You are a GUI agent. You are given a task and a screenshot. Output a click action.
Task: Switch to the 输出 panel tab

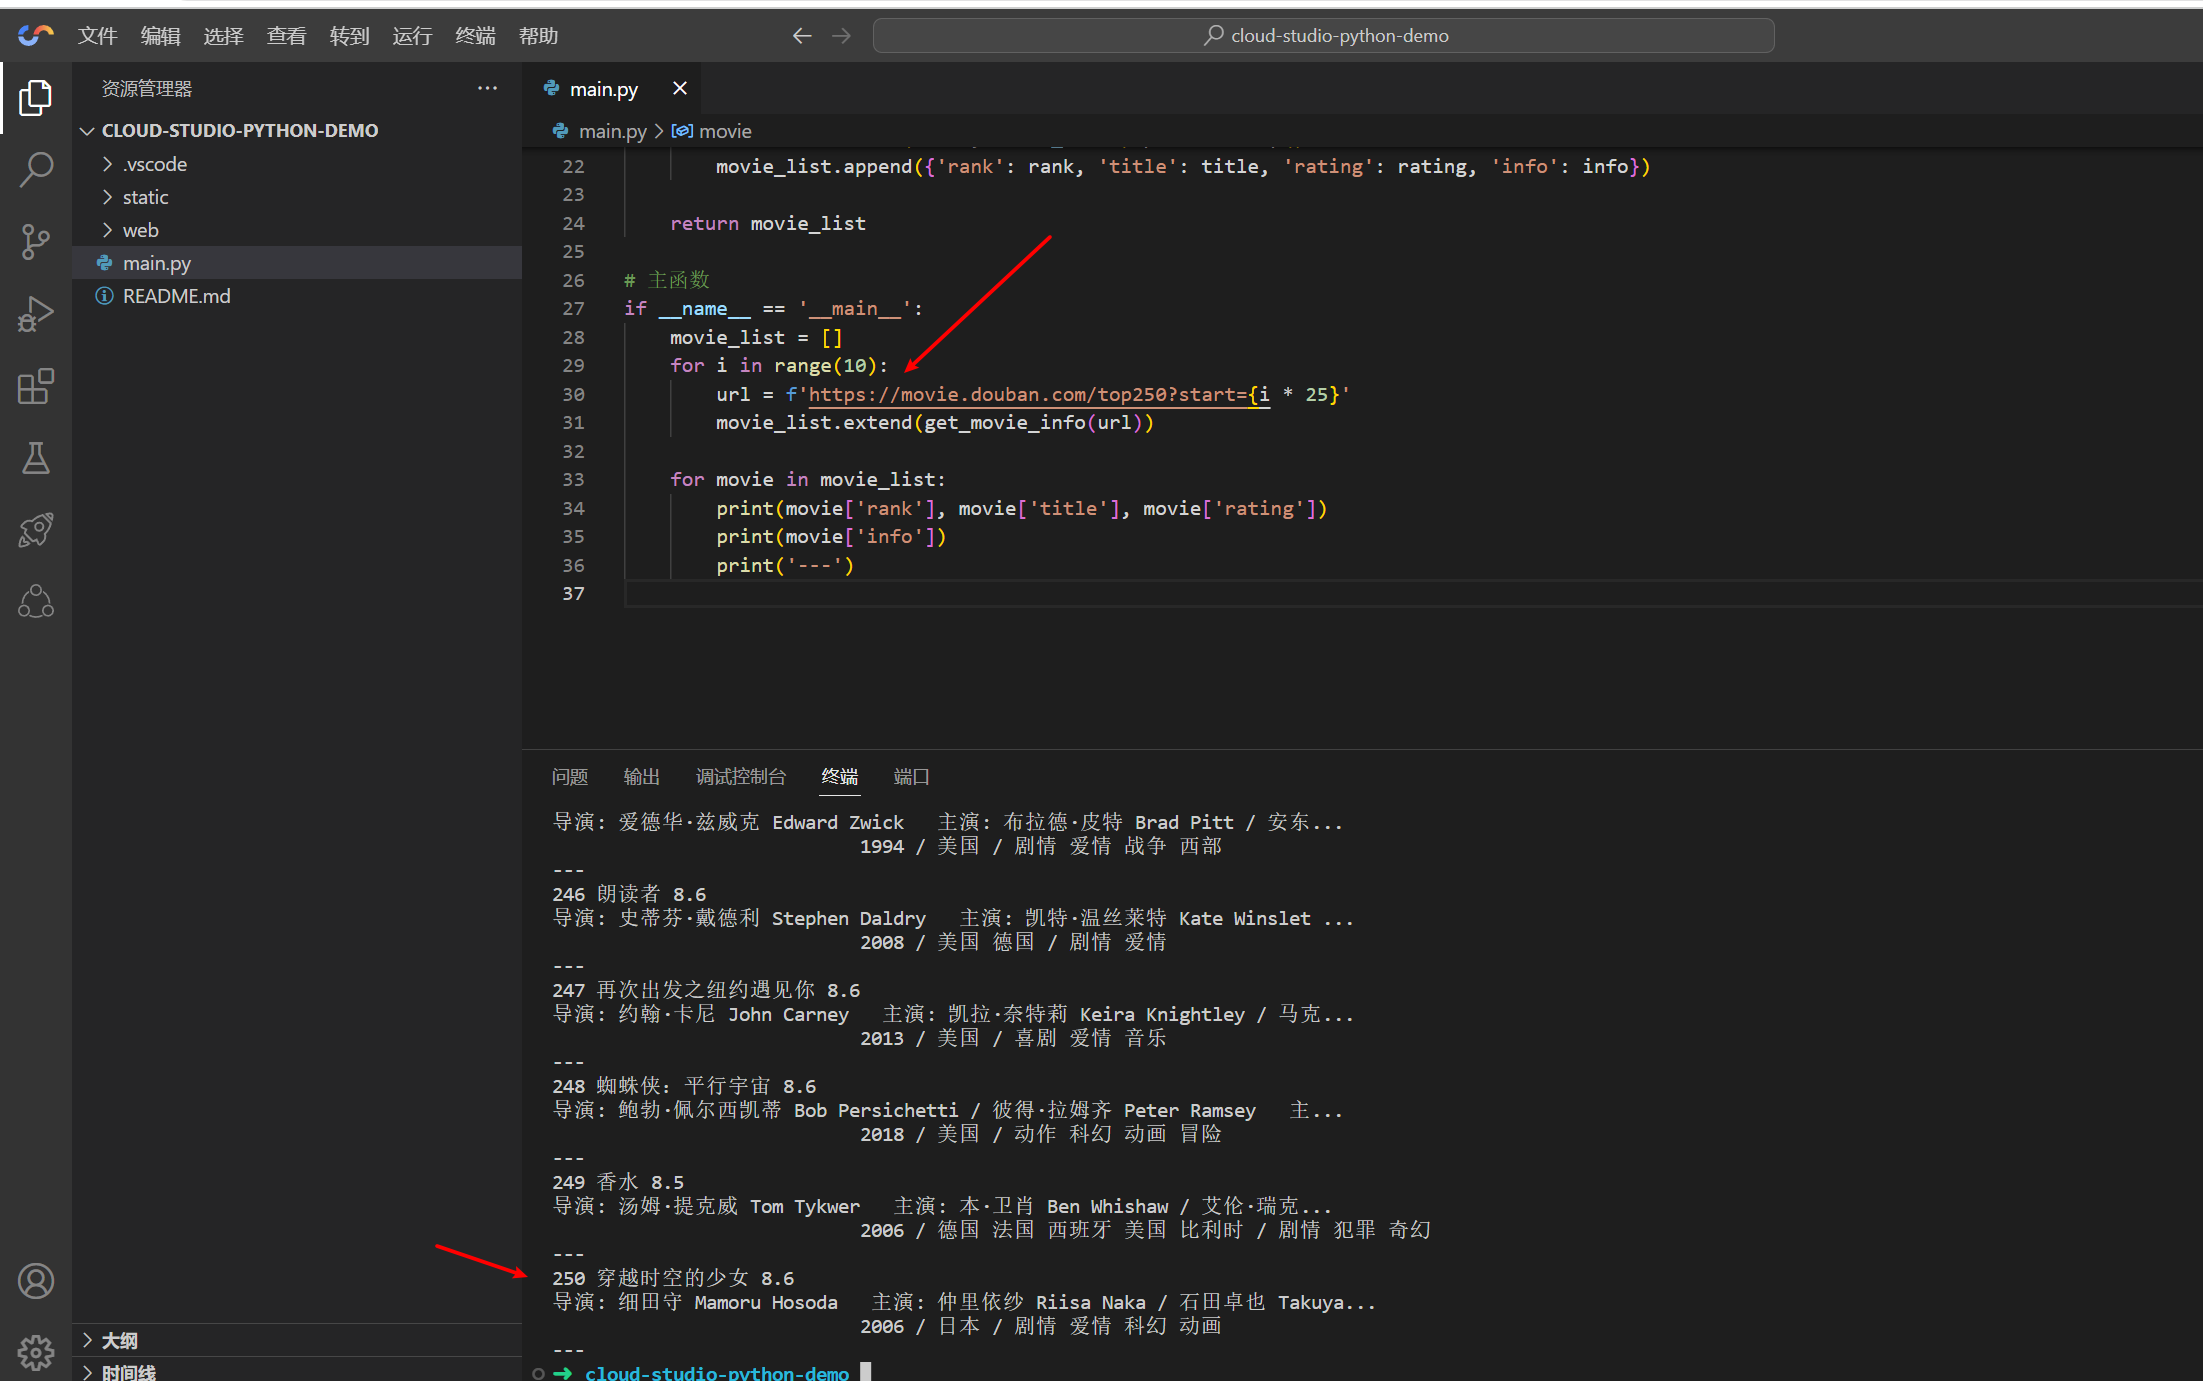(641, 777)
